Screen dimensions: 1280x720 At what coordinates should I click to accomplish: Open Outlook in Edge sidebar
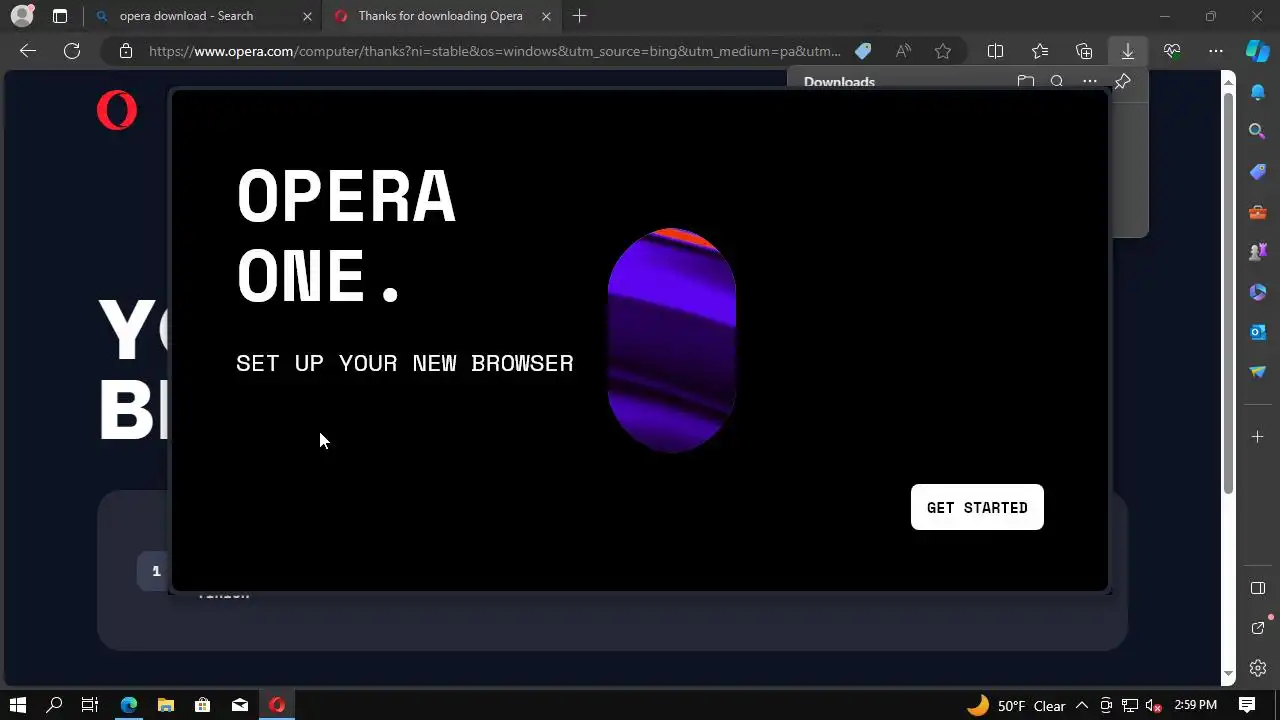(1258, 332)
